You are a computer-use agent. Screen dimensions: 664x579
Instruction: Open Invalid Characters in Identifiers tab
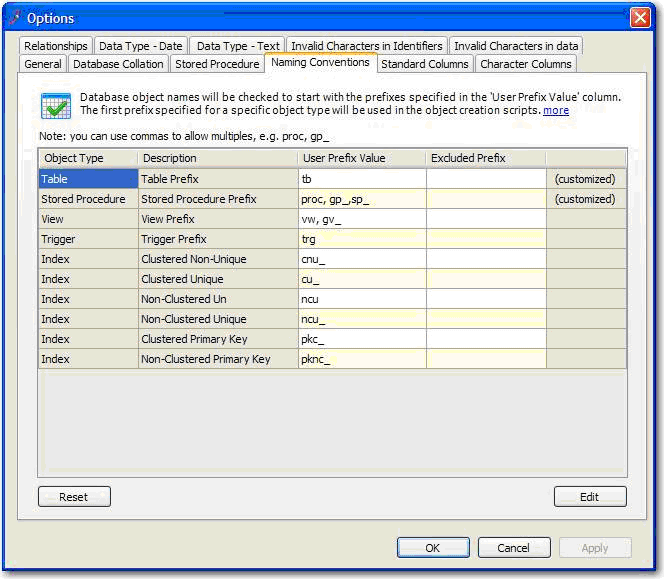[367, 46]
